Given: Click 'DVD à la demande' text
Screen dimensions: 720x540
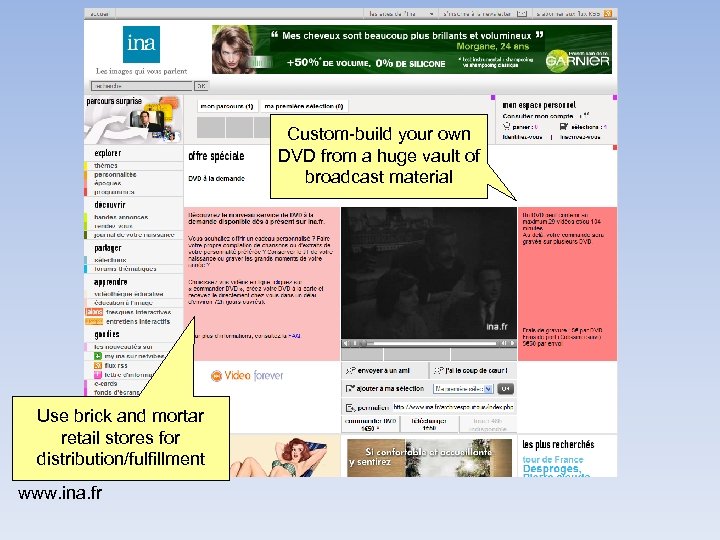Looking at the screenshot, I should 216,179.
